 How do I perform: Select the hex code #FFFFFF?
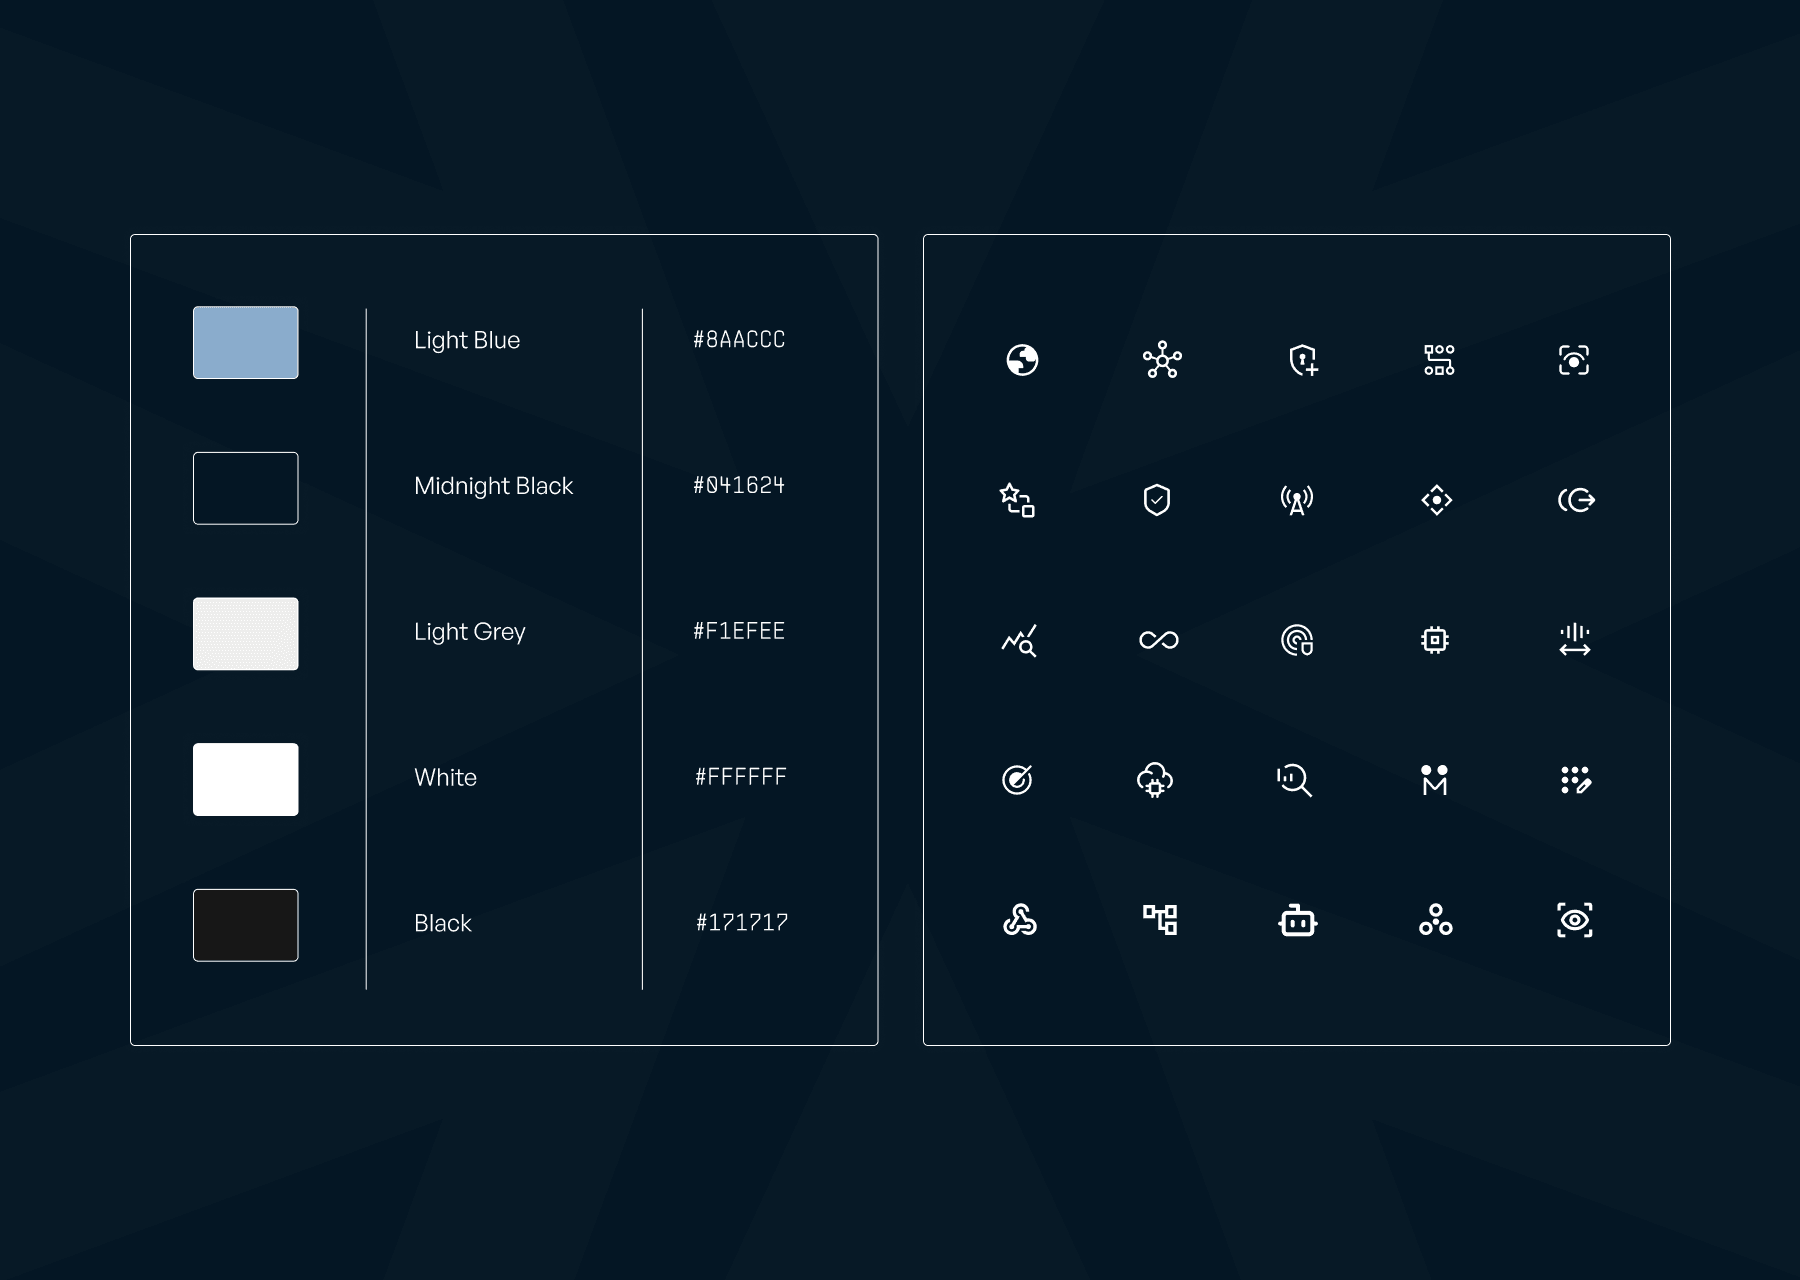[741, 777]
